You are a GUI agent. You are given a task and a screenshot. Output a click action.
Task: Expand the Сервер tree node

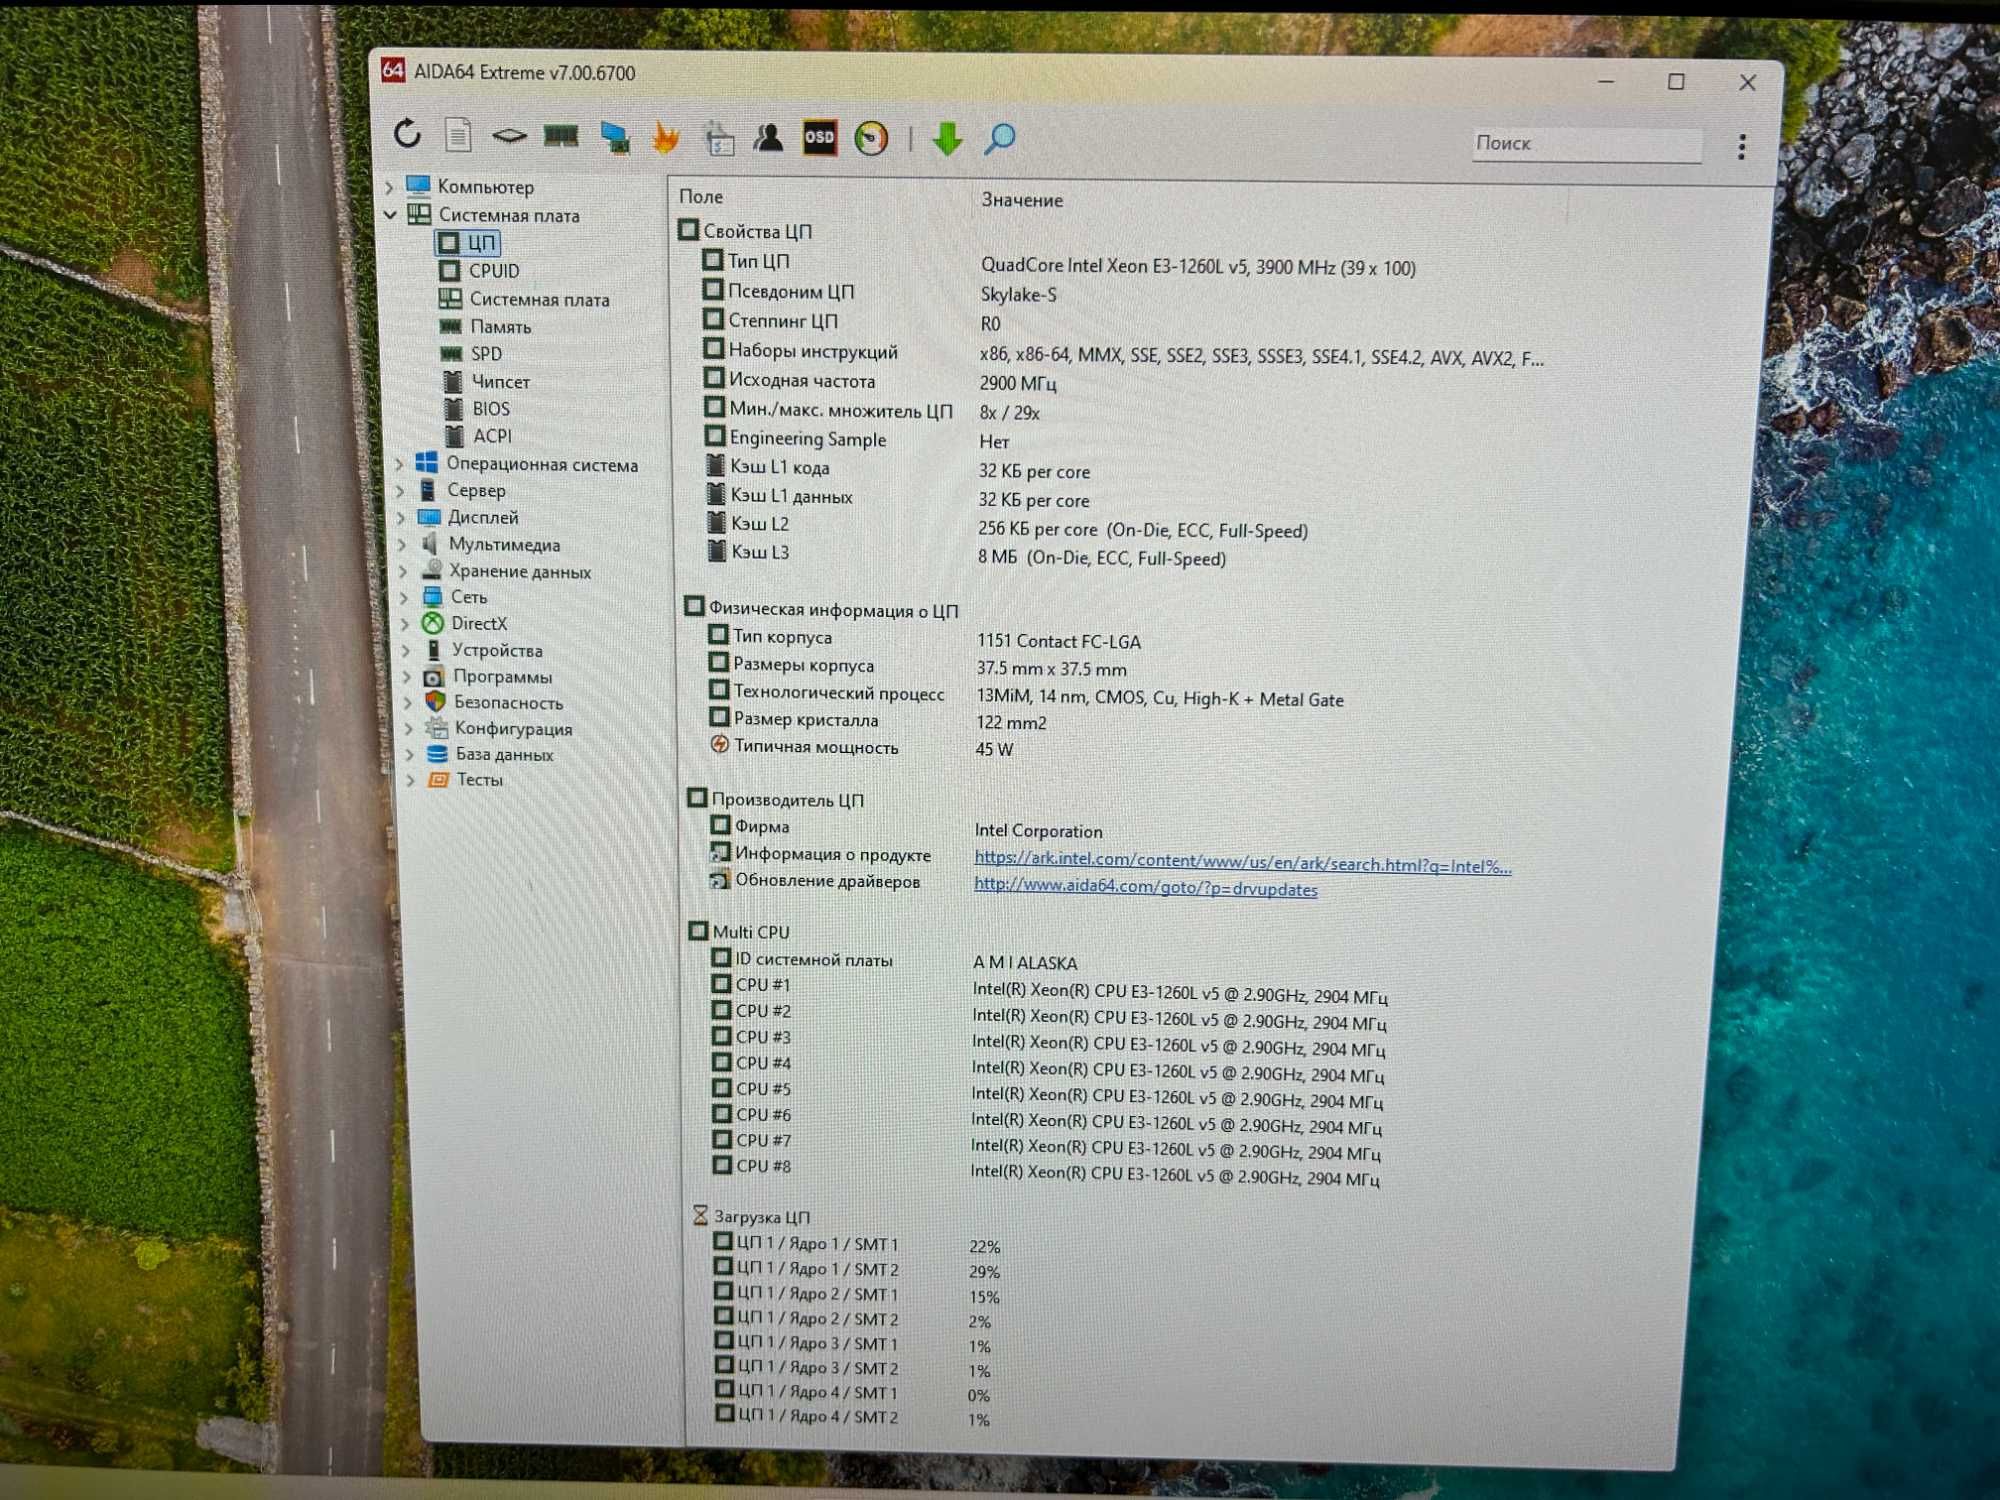(401, 491)
